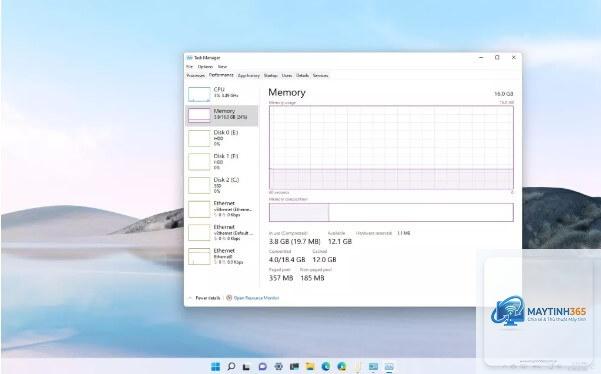Image resolution: width=601 pixels, height=374 pixels.
Task: Minimize the Task Manager window
Action: click(481, 57)
